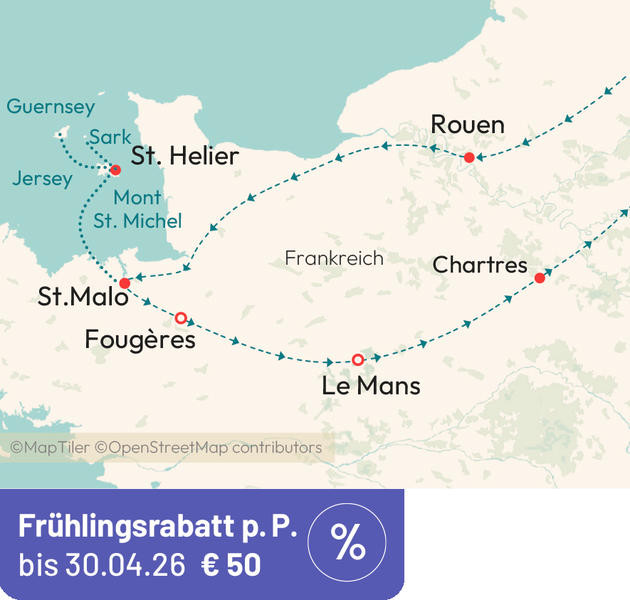Click the St. Helier red marker
Image resolution: width=630 pixels, height=600 pixels.
point(116,169)
